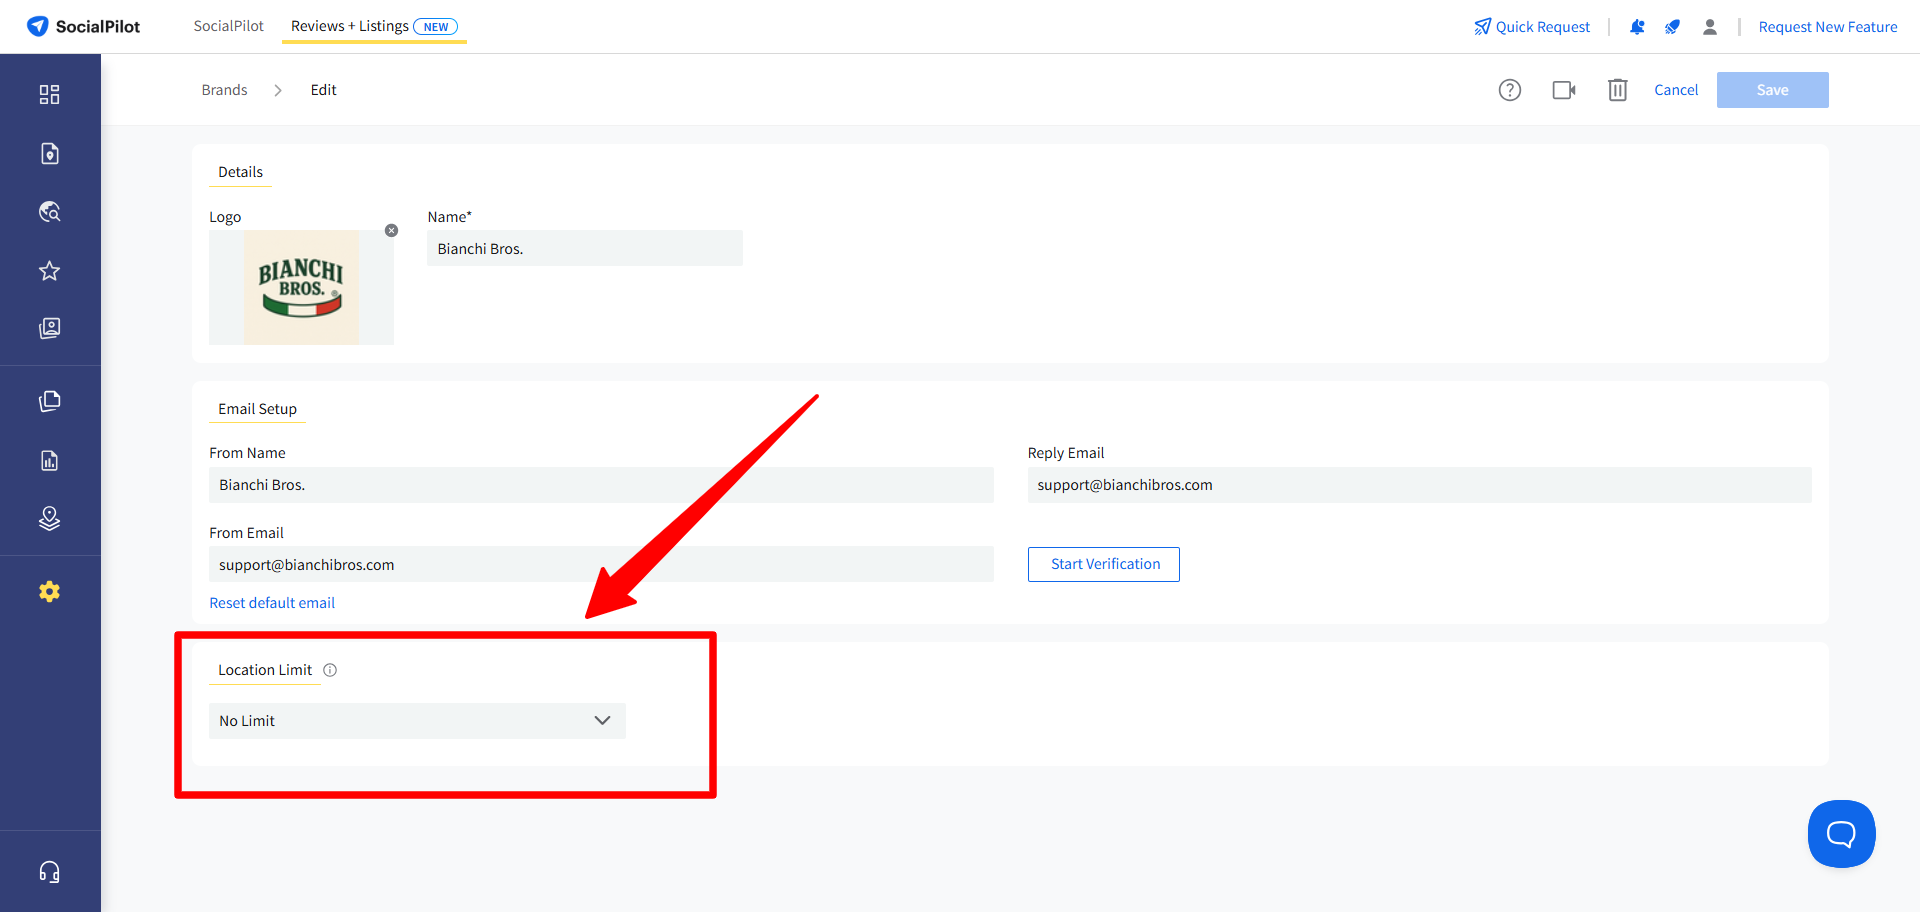Click the SocialPilot logo
The image size is (1920, 912).
tap(84, 26)
